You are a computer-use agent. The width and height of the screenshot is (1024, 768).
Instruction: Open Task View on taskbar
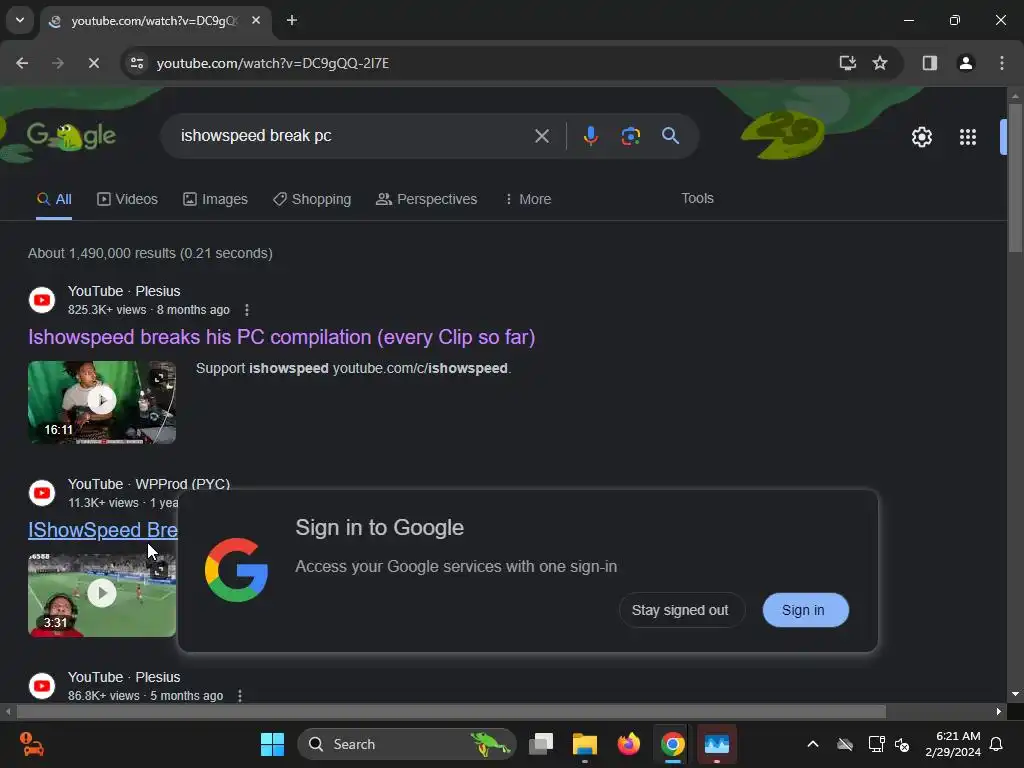[x=541, y=744]
